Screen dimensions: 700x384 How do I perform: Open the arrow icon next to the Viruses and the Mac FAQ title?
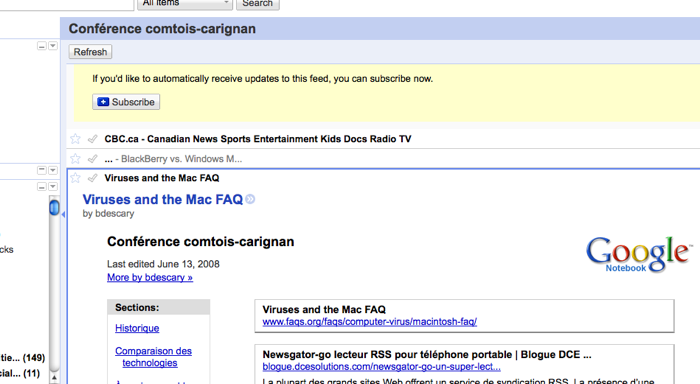250,199
